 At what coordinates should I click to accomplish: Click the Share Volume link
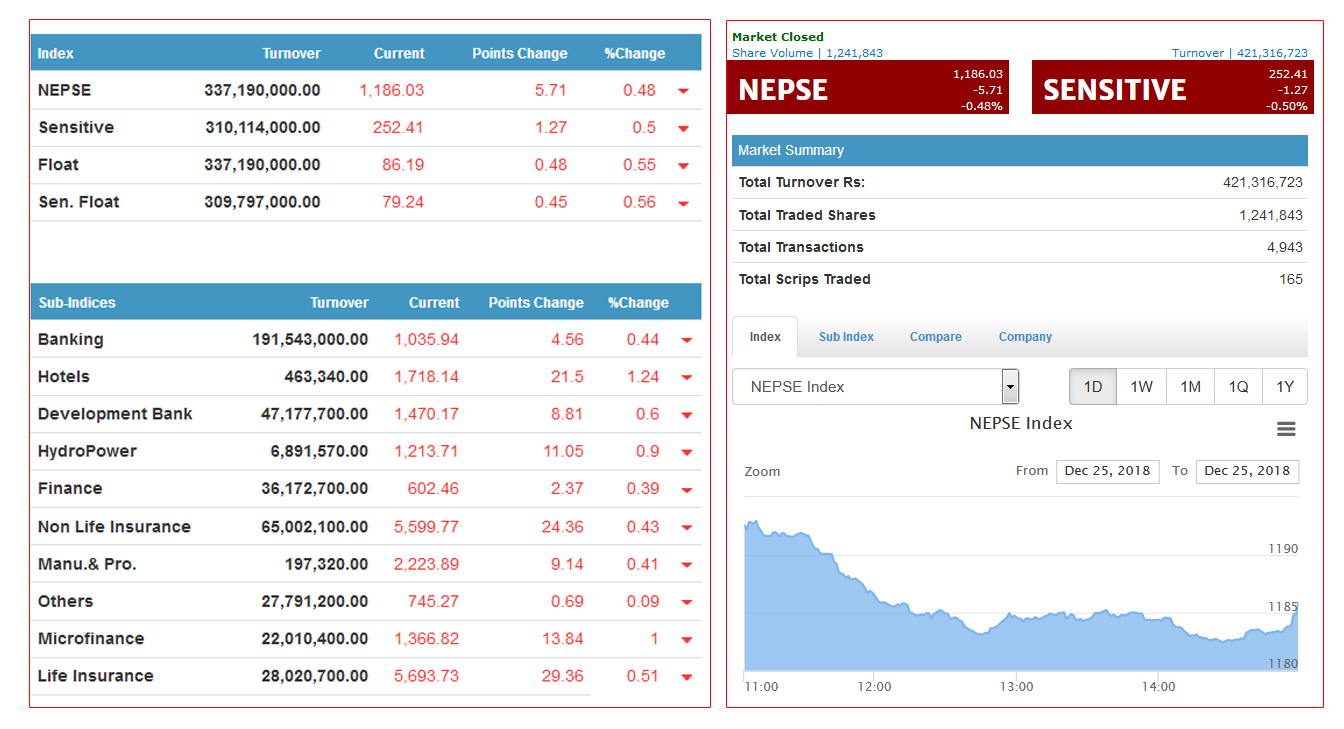807,53
